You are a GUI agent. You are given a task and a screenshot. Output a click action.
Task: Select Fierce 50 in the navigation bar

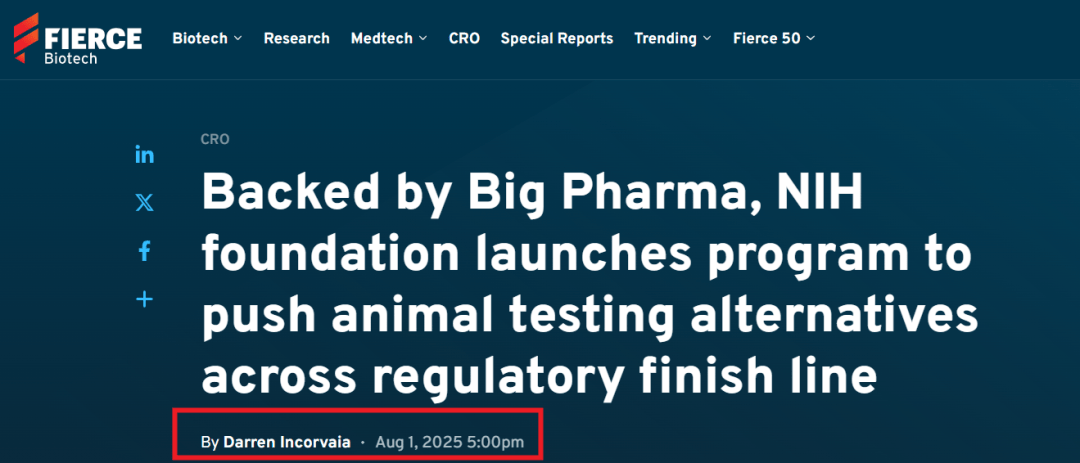coord(766,39)
